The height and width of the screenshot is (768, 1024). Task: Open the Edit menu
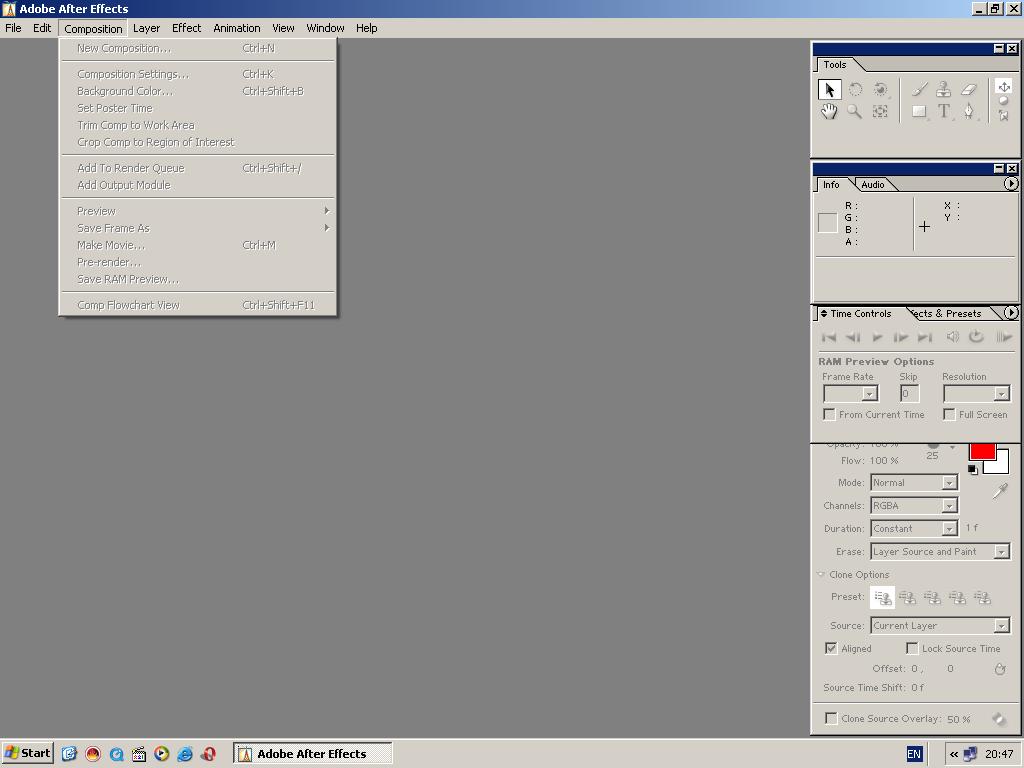pos(42,28)
